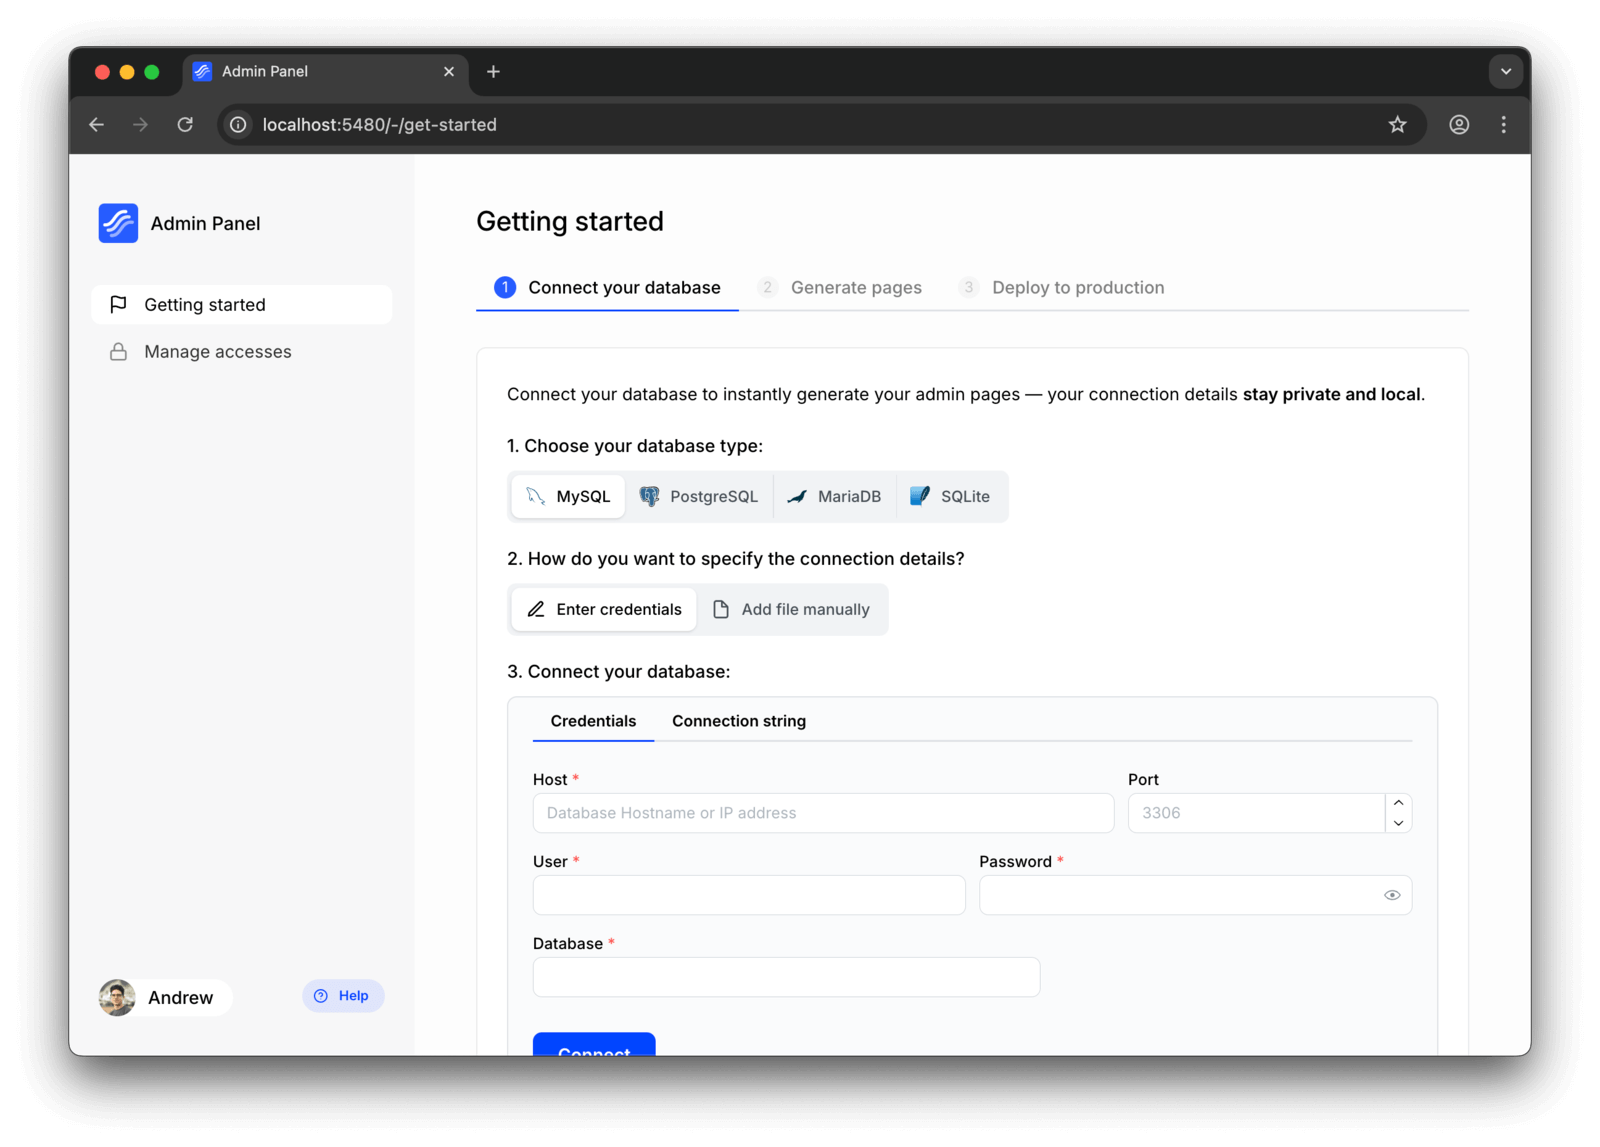The image size is (1600, 1147).
Task: Select Add file manually option
Action: (x=791, y=609)
